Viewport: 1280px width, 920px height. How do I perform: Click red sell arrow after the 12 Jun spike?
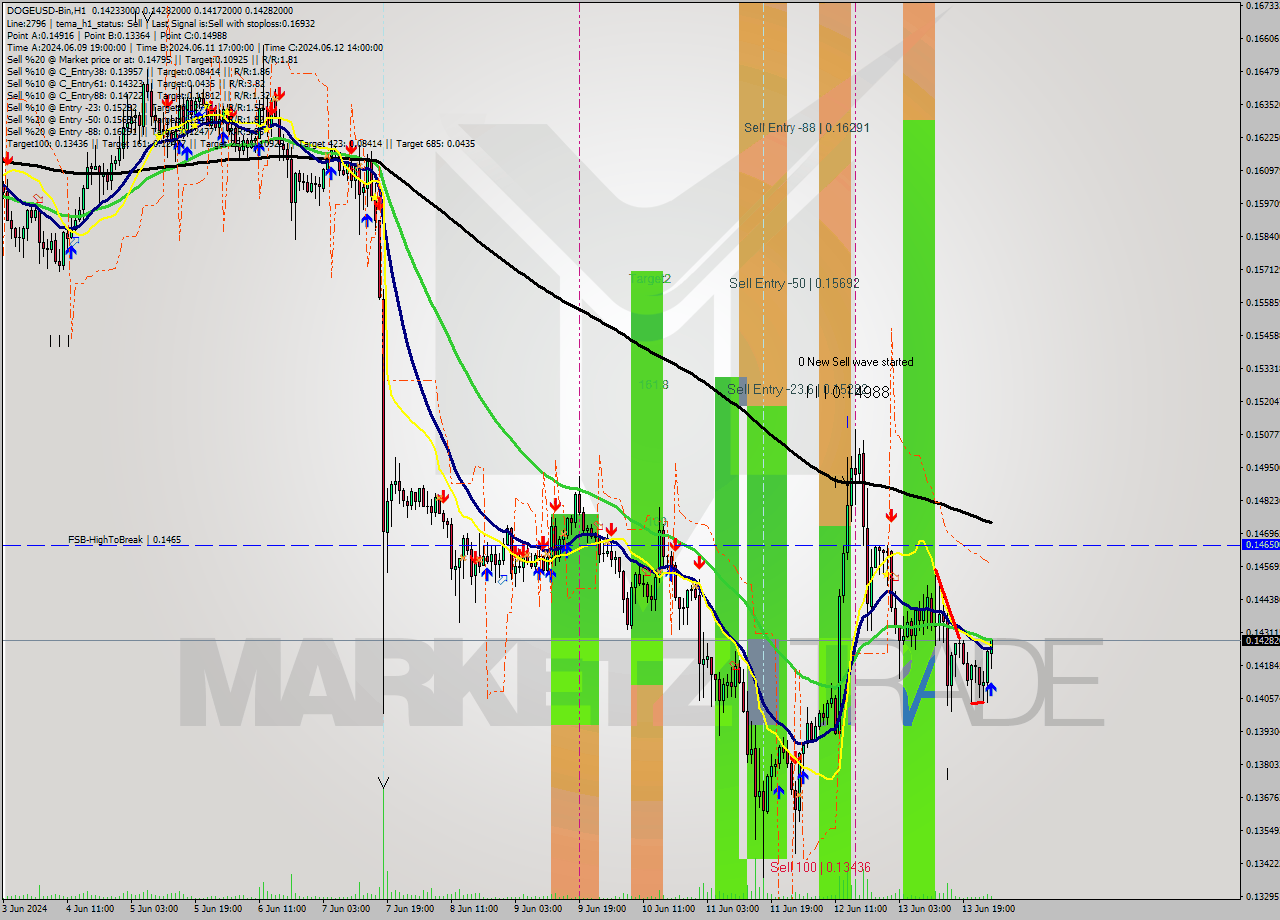[x=891, y=516]
